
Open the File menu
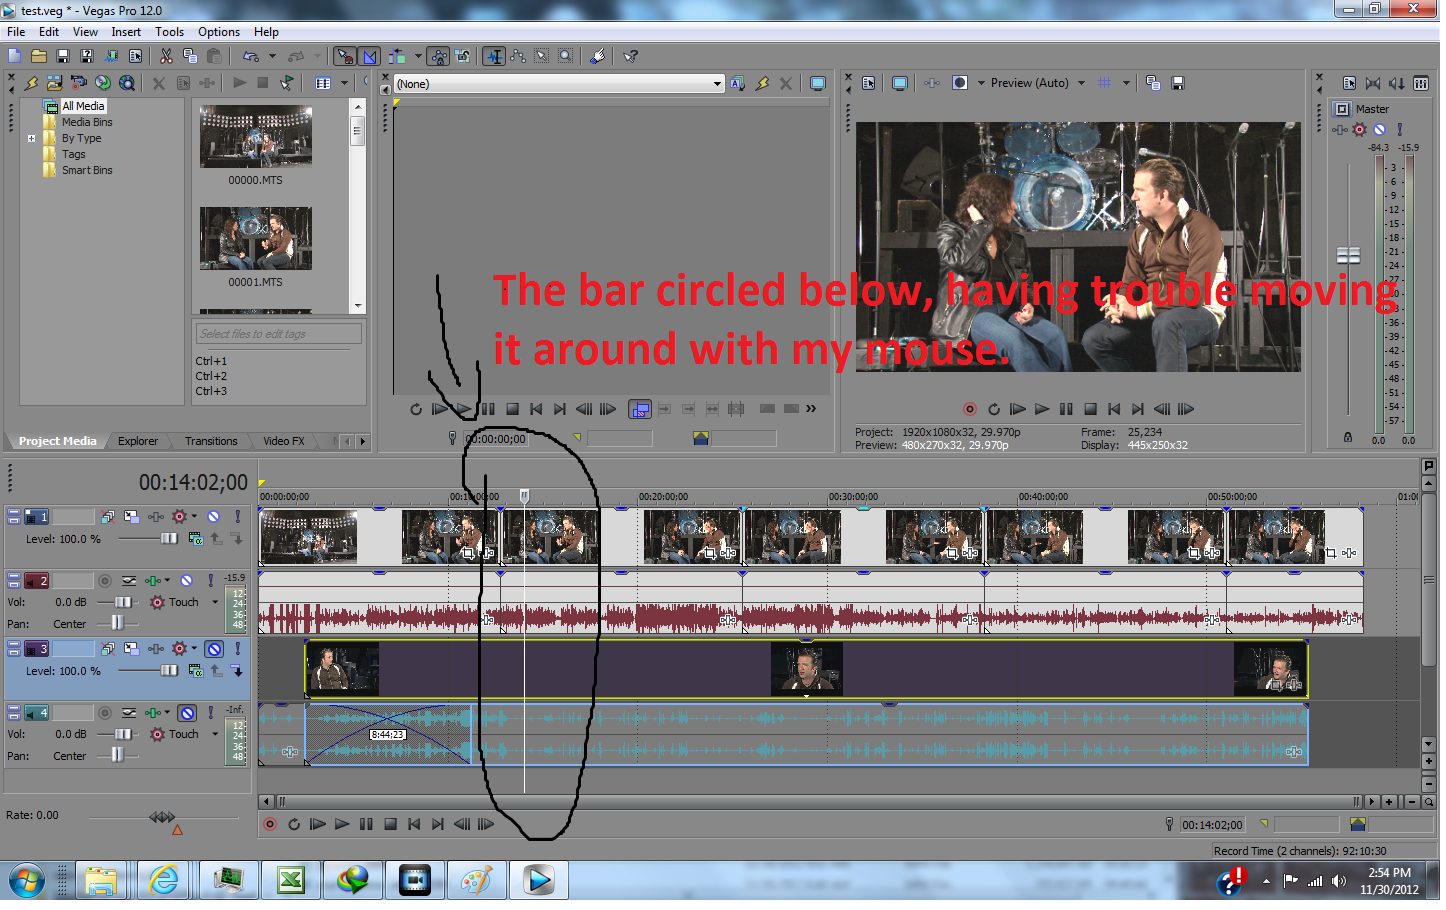pyautogui.click(x=16, y=32)
